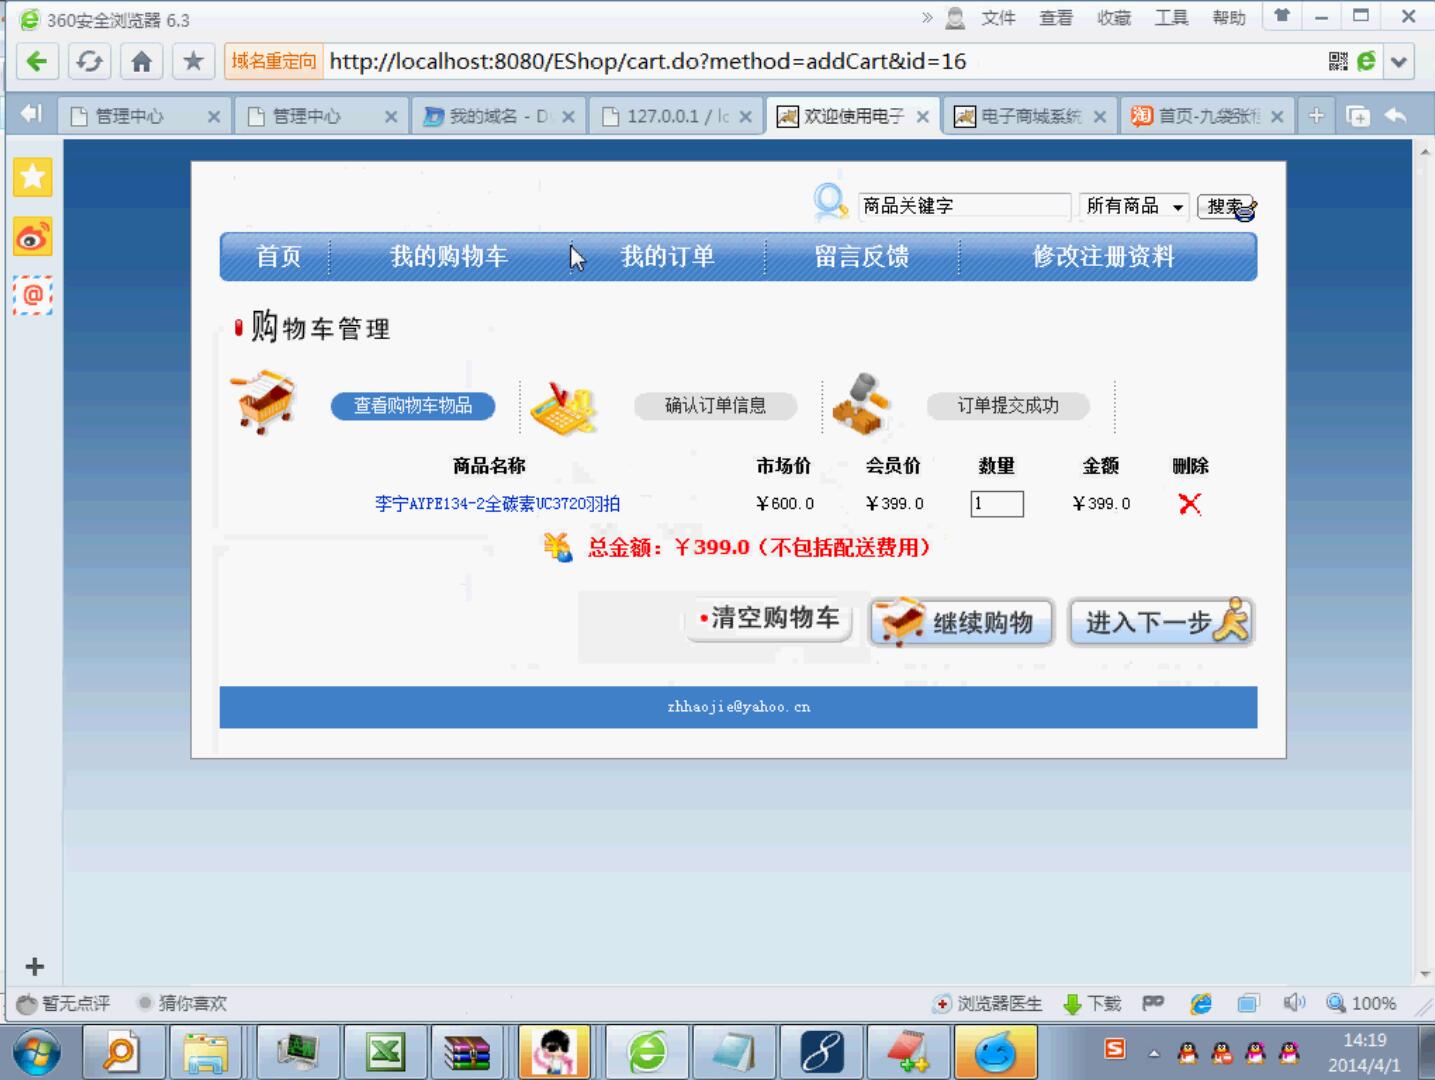The height and width of the screenshot is (1080, 1435).
Task: Click the 确认订单信息 step label
Action: click(x=715, y=405)
